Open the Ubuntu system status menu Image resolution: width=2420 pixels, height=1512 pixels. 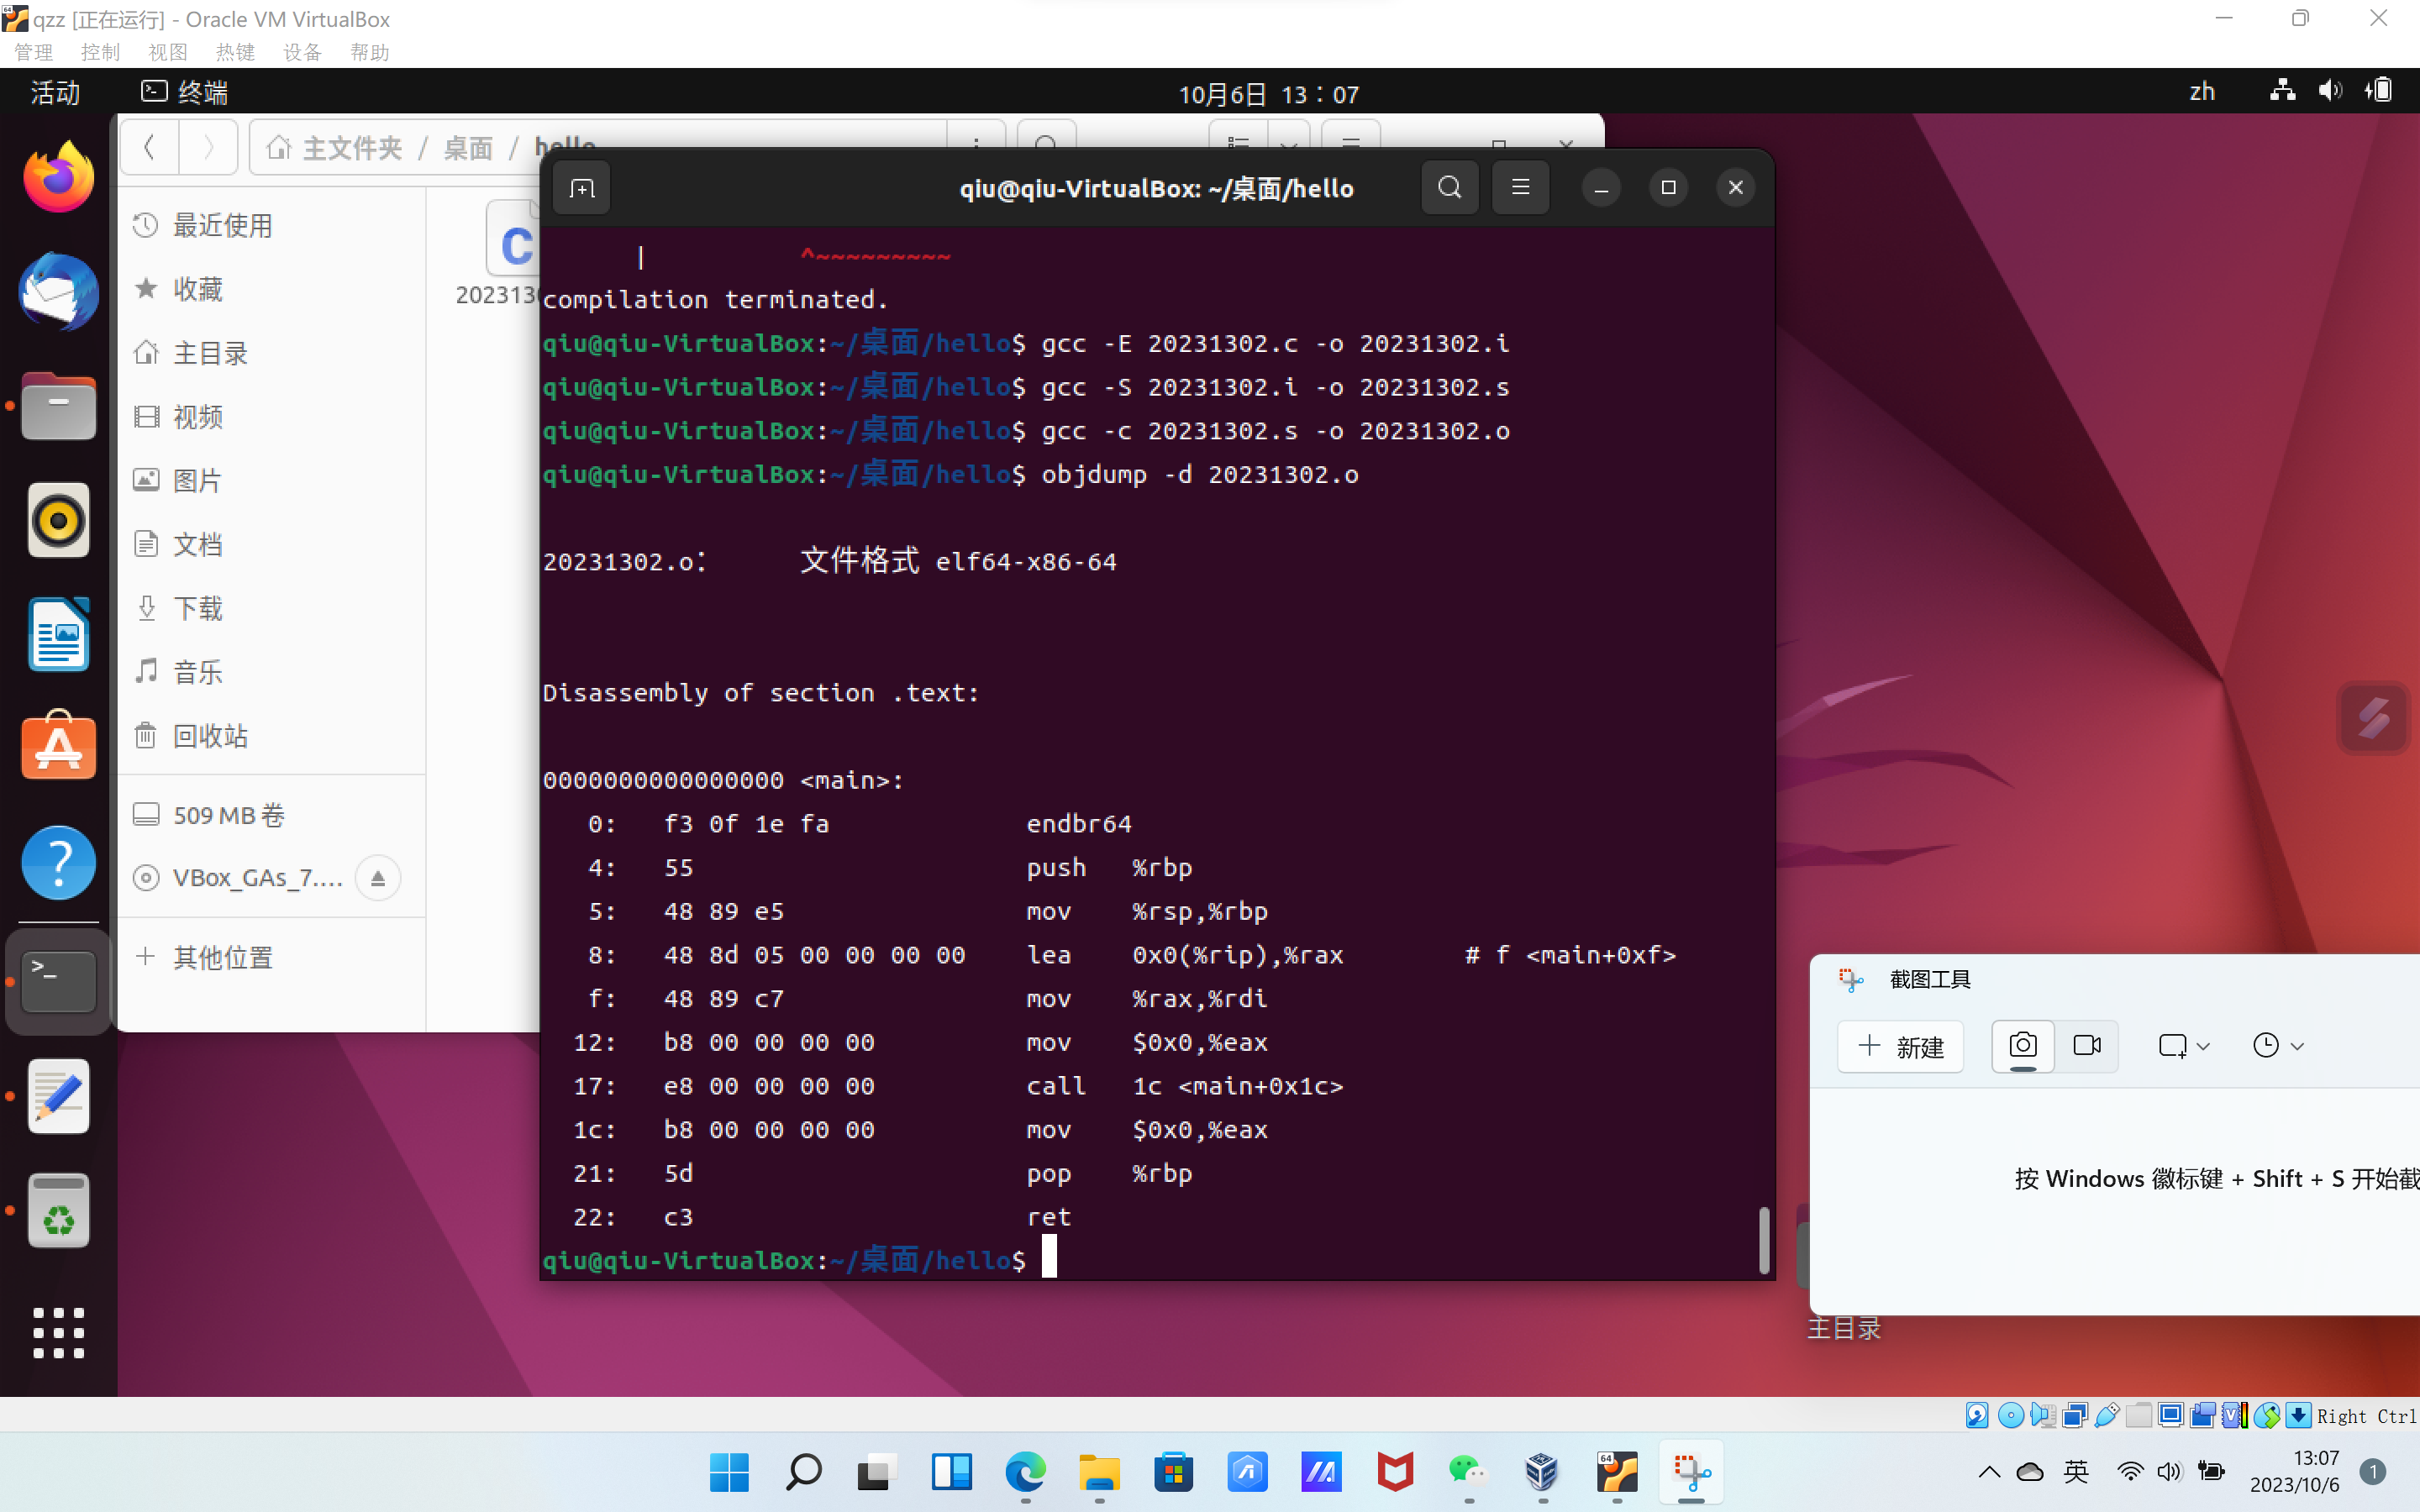(2330, 92)
